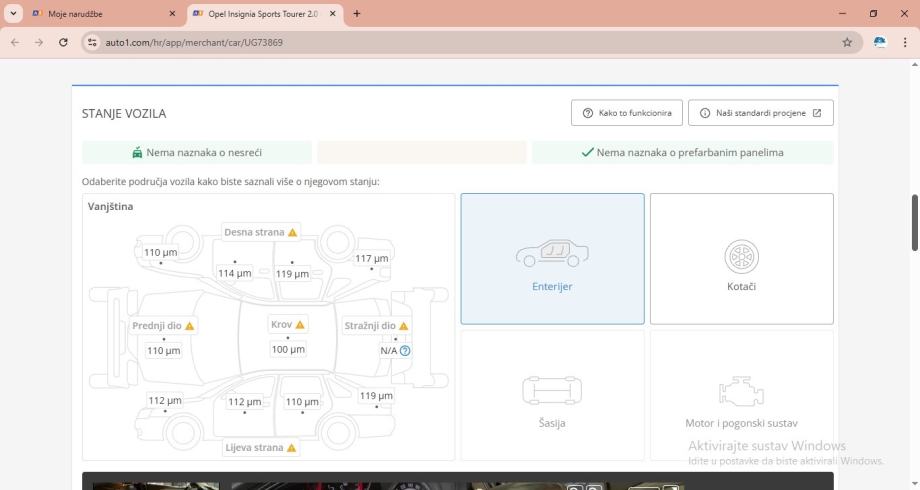Click the 119 µm value on right side door
Screen dimensions: 920x490
pyautogui.click(x=292, y=274)
